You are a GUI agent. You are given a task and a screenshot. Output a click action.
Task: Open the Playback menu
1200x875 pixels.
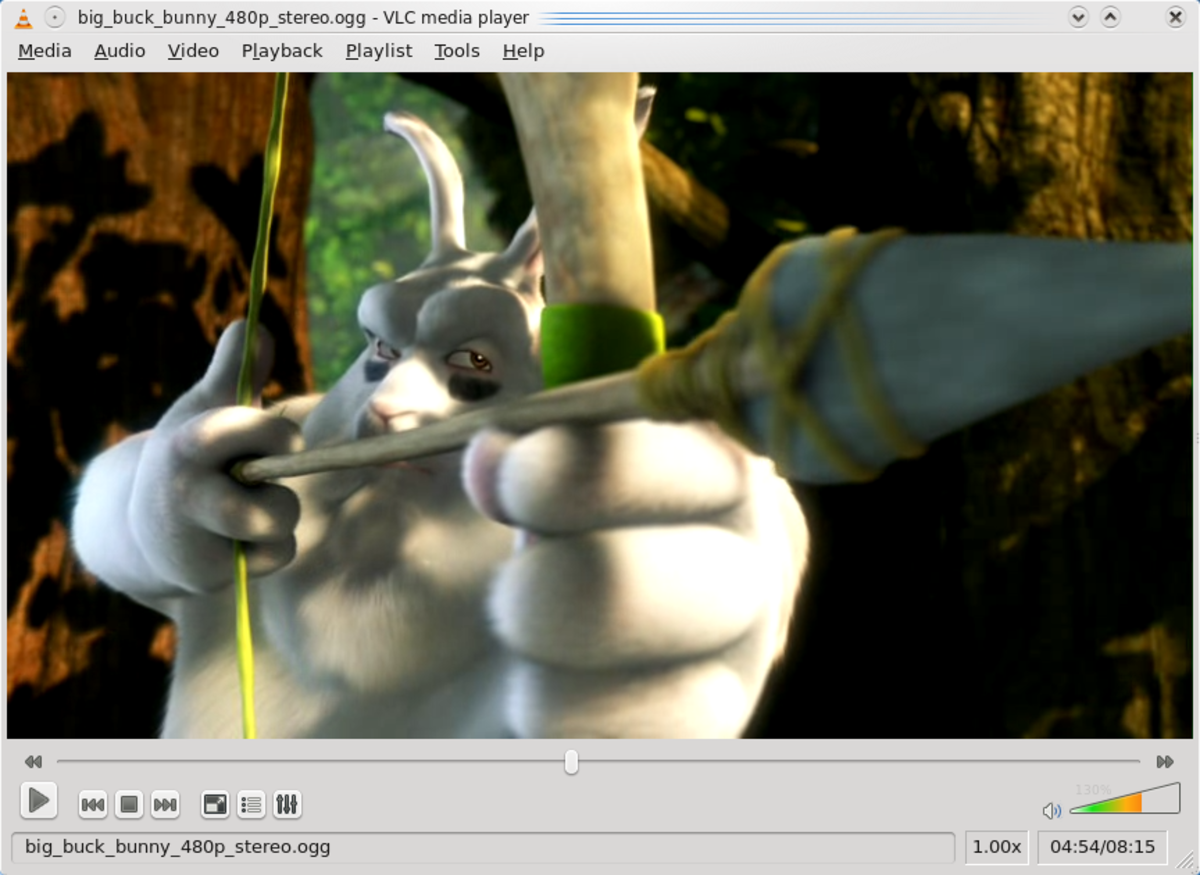click(282, 51)
